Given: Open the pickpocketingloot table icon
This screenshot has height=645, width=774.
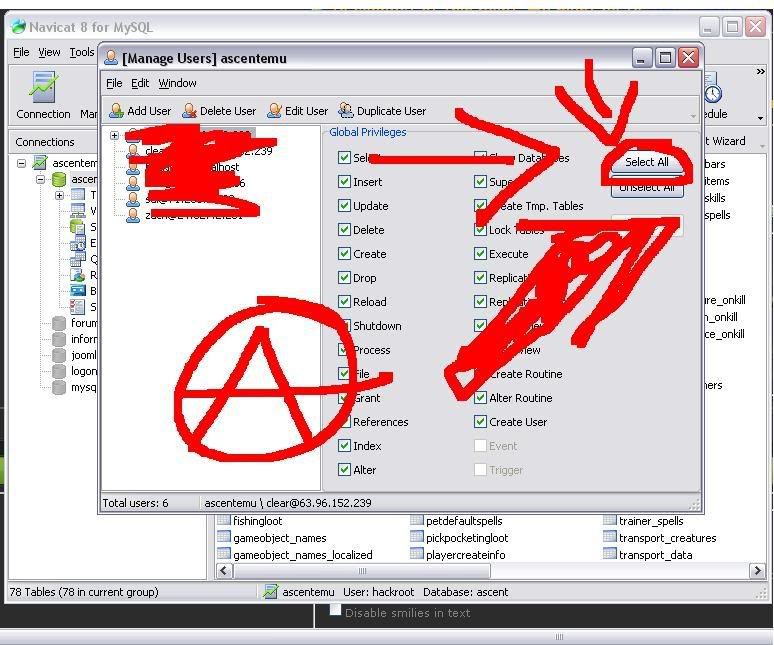Looking at the screenshot, I should pyautogui.click(x=417, y=537).
